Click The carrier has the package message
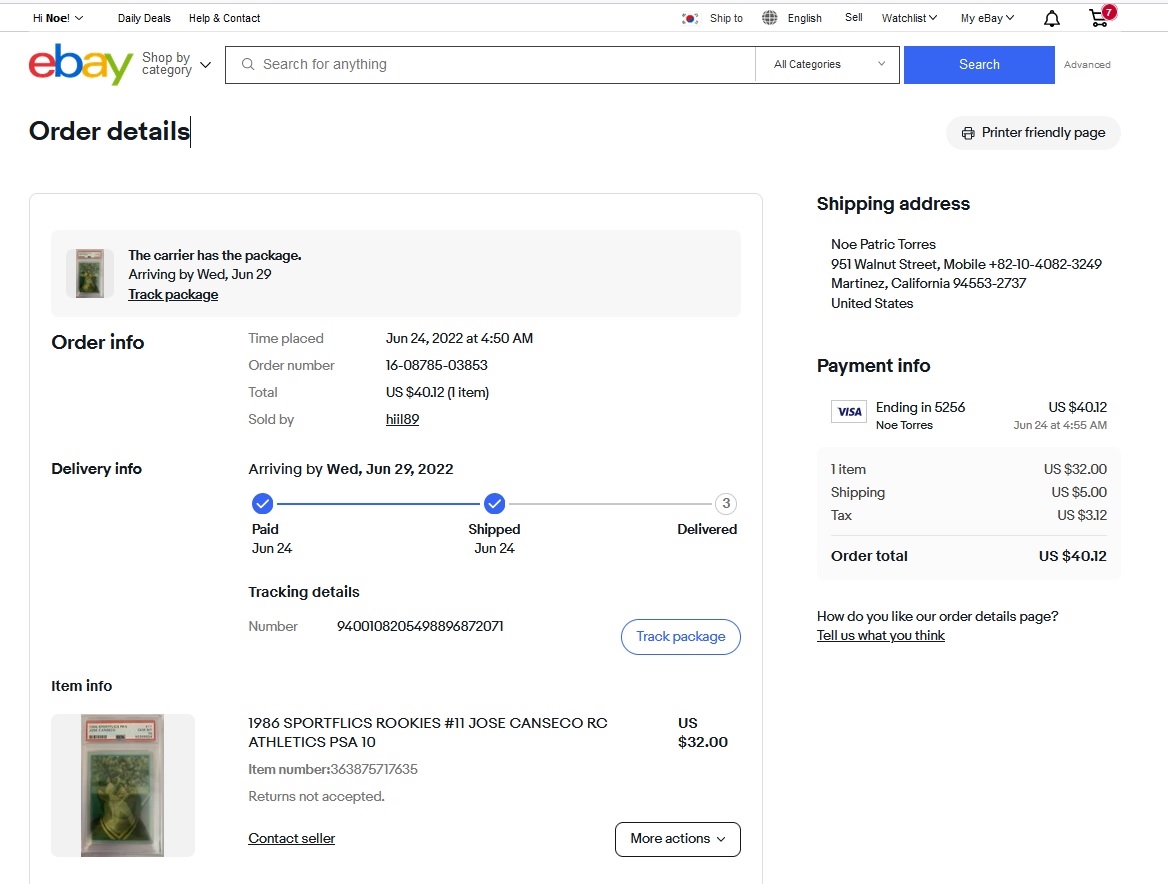This screenshot has width=1168, height=884. 215,255
